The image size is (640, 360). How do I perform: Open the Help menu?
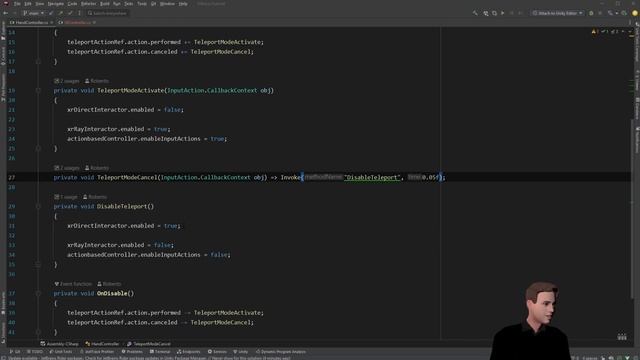coord(183,4)
